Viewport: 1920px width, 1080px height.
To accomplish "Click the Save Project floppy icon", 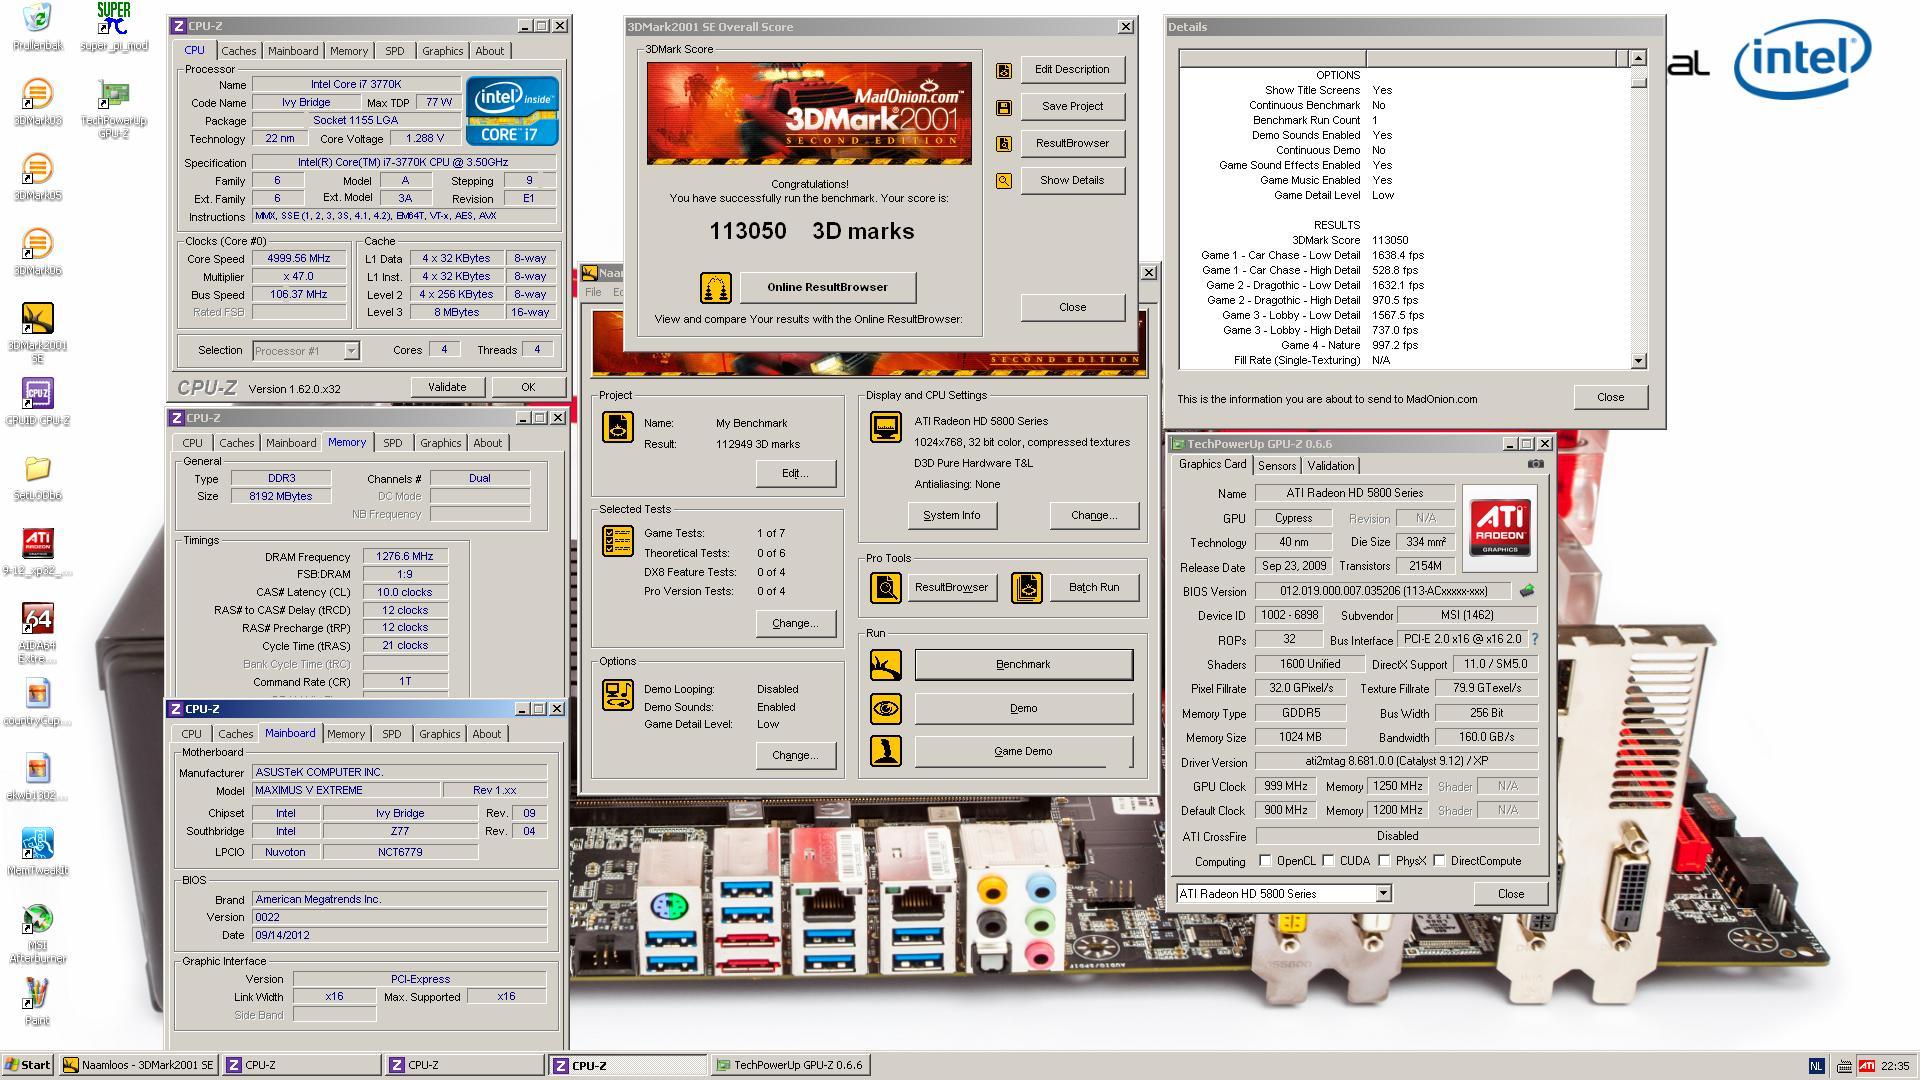I will (x=1003, y=107).
